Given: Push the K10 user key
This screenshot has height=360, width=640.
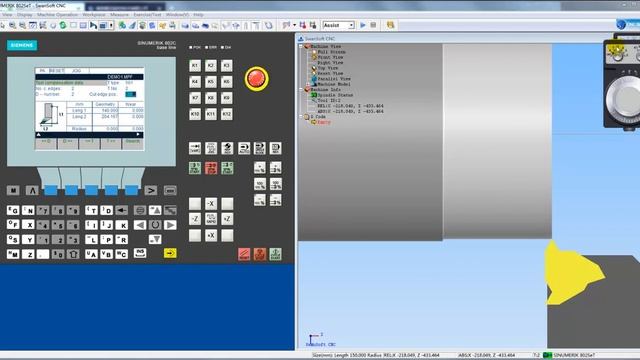Looking at the screenshot, I should [195, 114].
